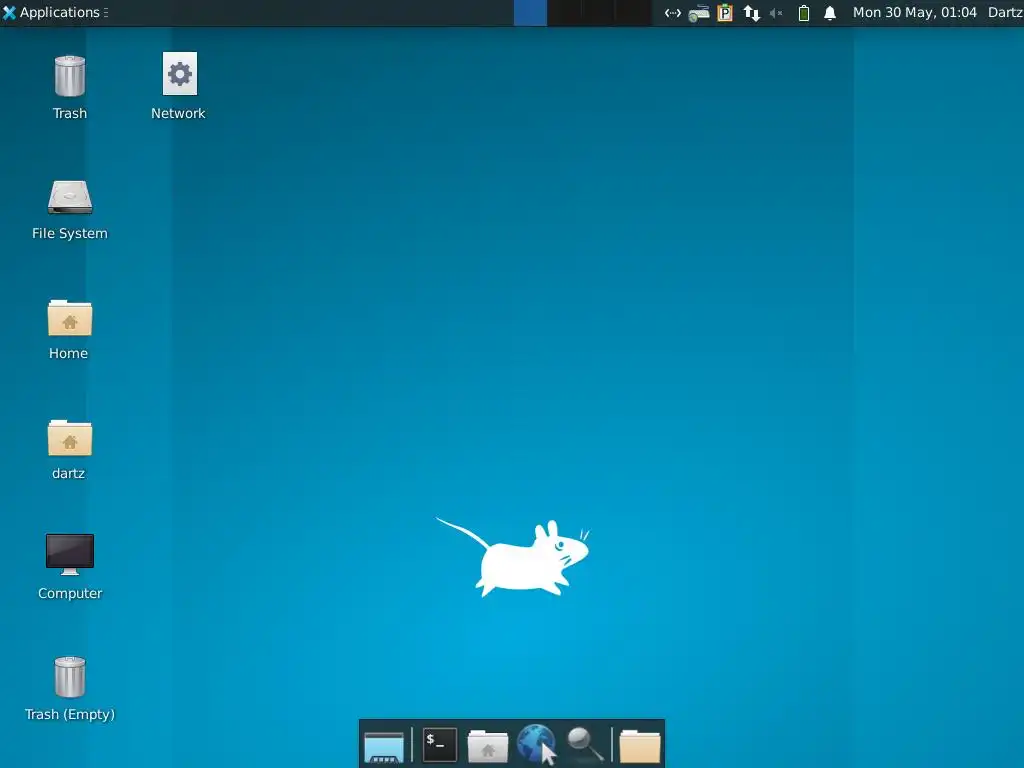Click the Show Desktop dock icon
Image resolution: width=1024 pixels, height=768 pixels.
tap(384, 746)
